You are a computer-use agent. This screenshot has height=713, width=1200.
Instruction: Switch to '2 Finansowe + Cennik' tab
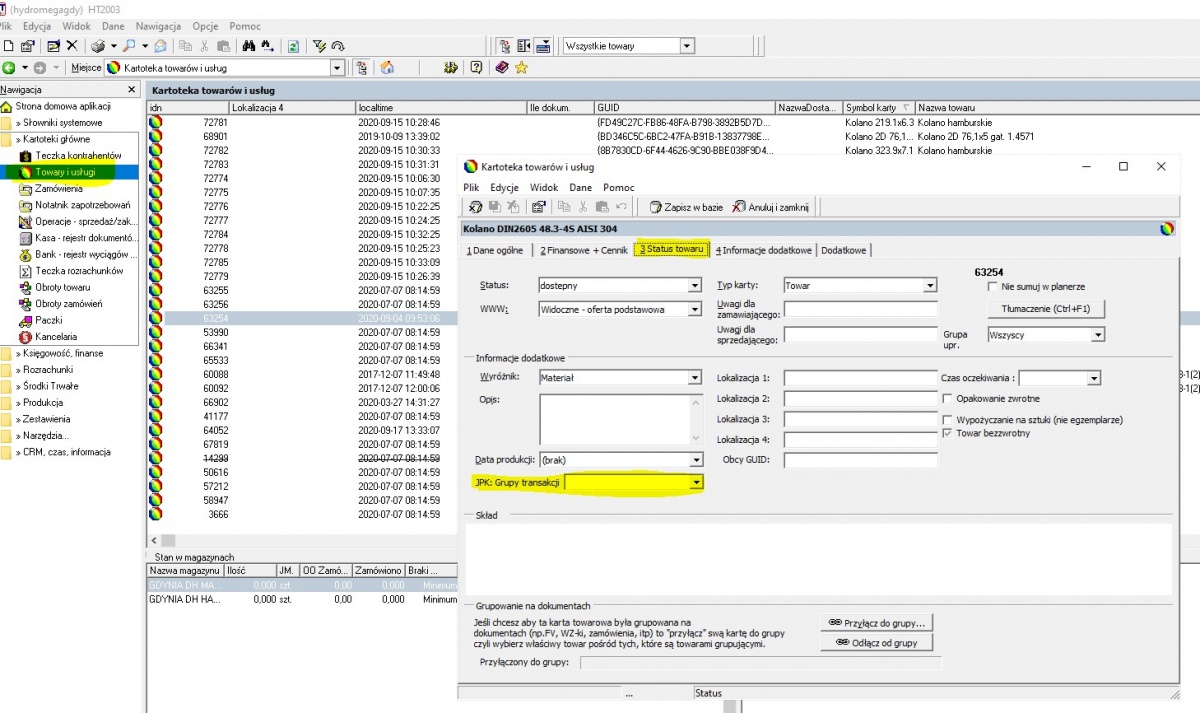point(584,250)
